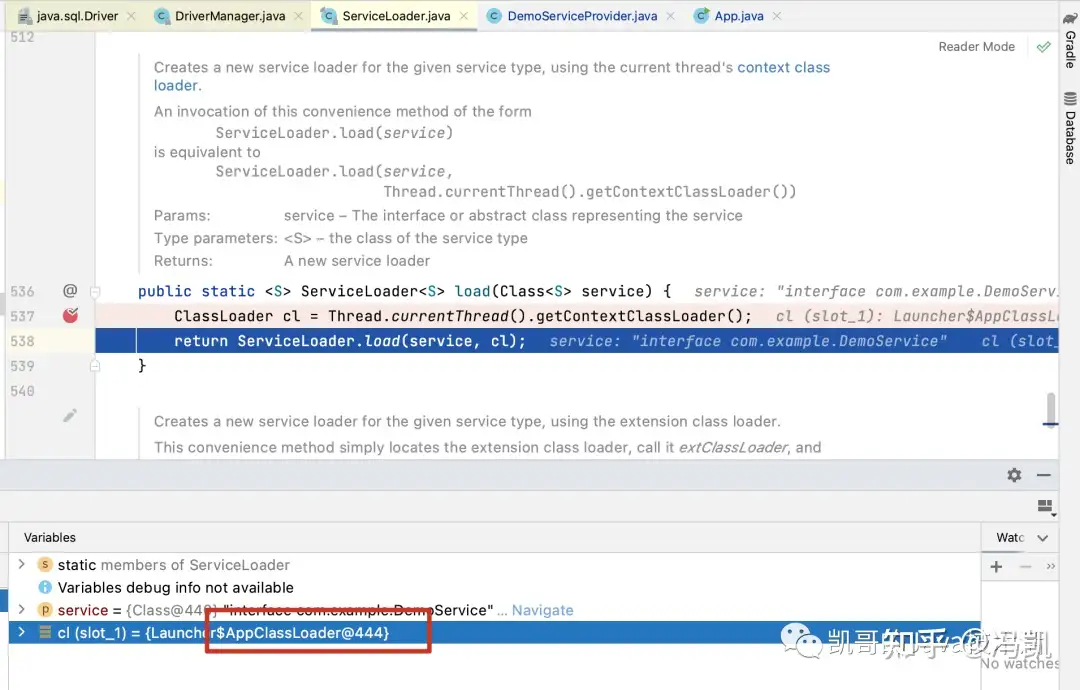The image size is (1080, 690).
Task: Expand the cl (slot_1) variable node
Action: [21, 632]
